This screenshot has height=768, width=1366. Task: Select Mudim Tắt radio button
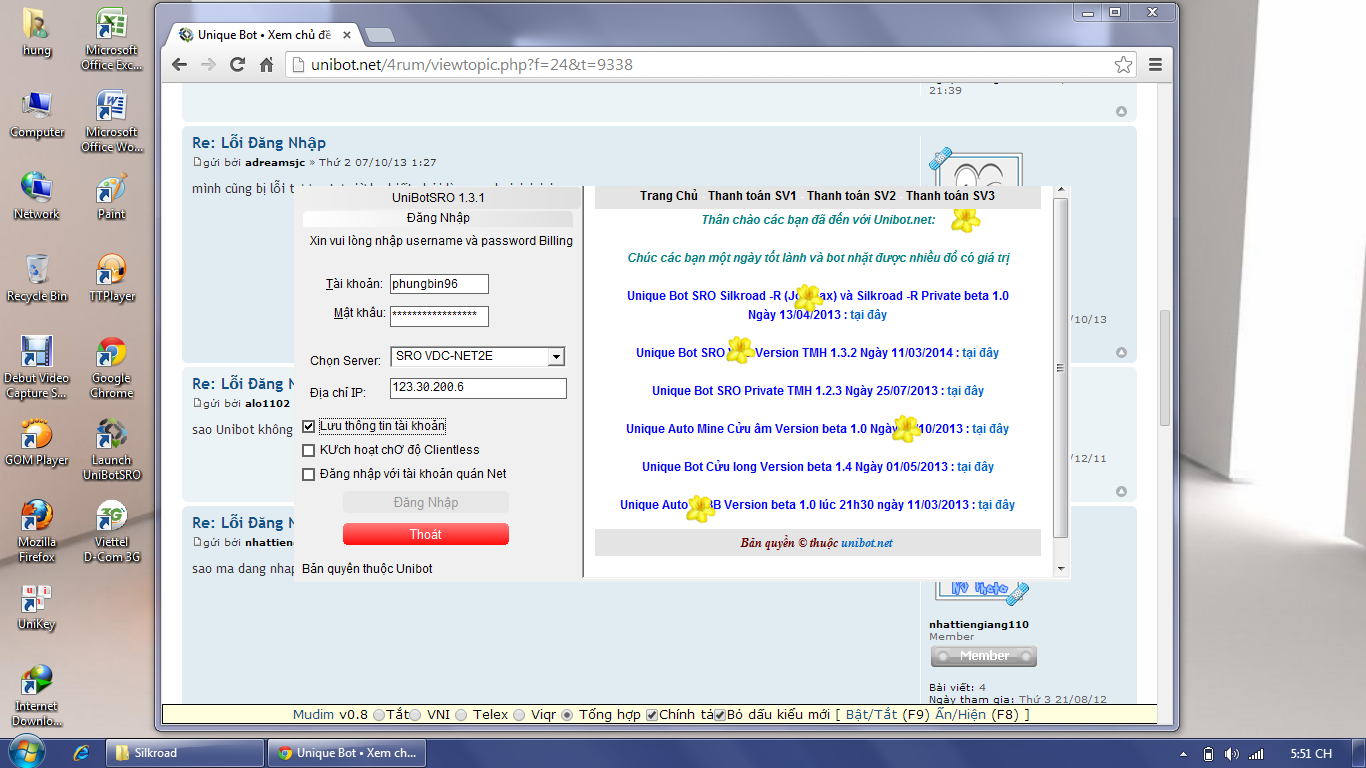tap(378, 715)
